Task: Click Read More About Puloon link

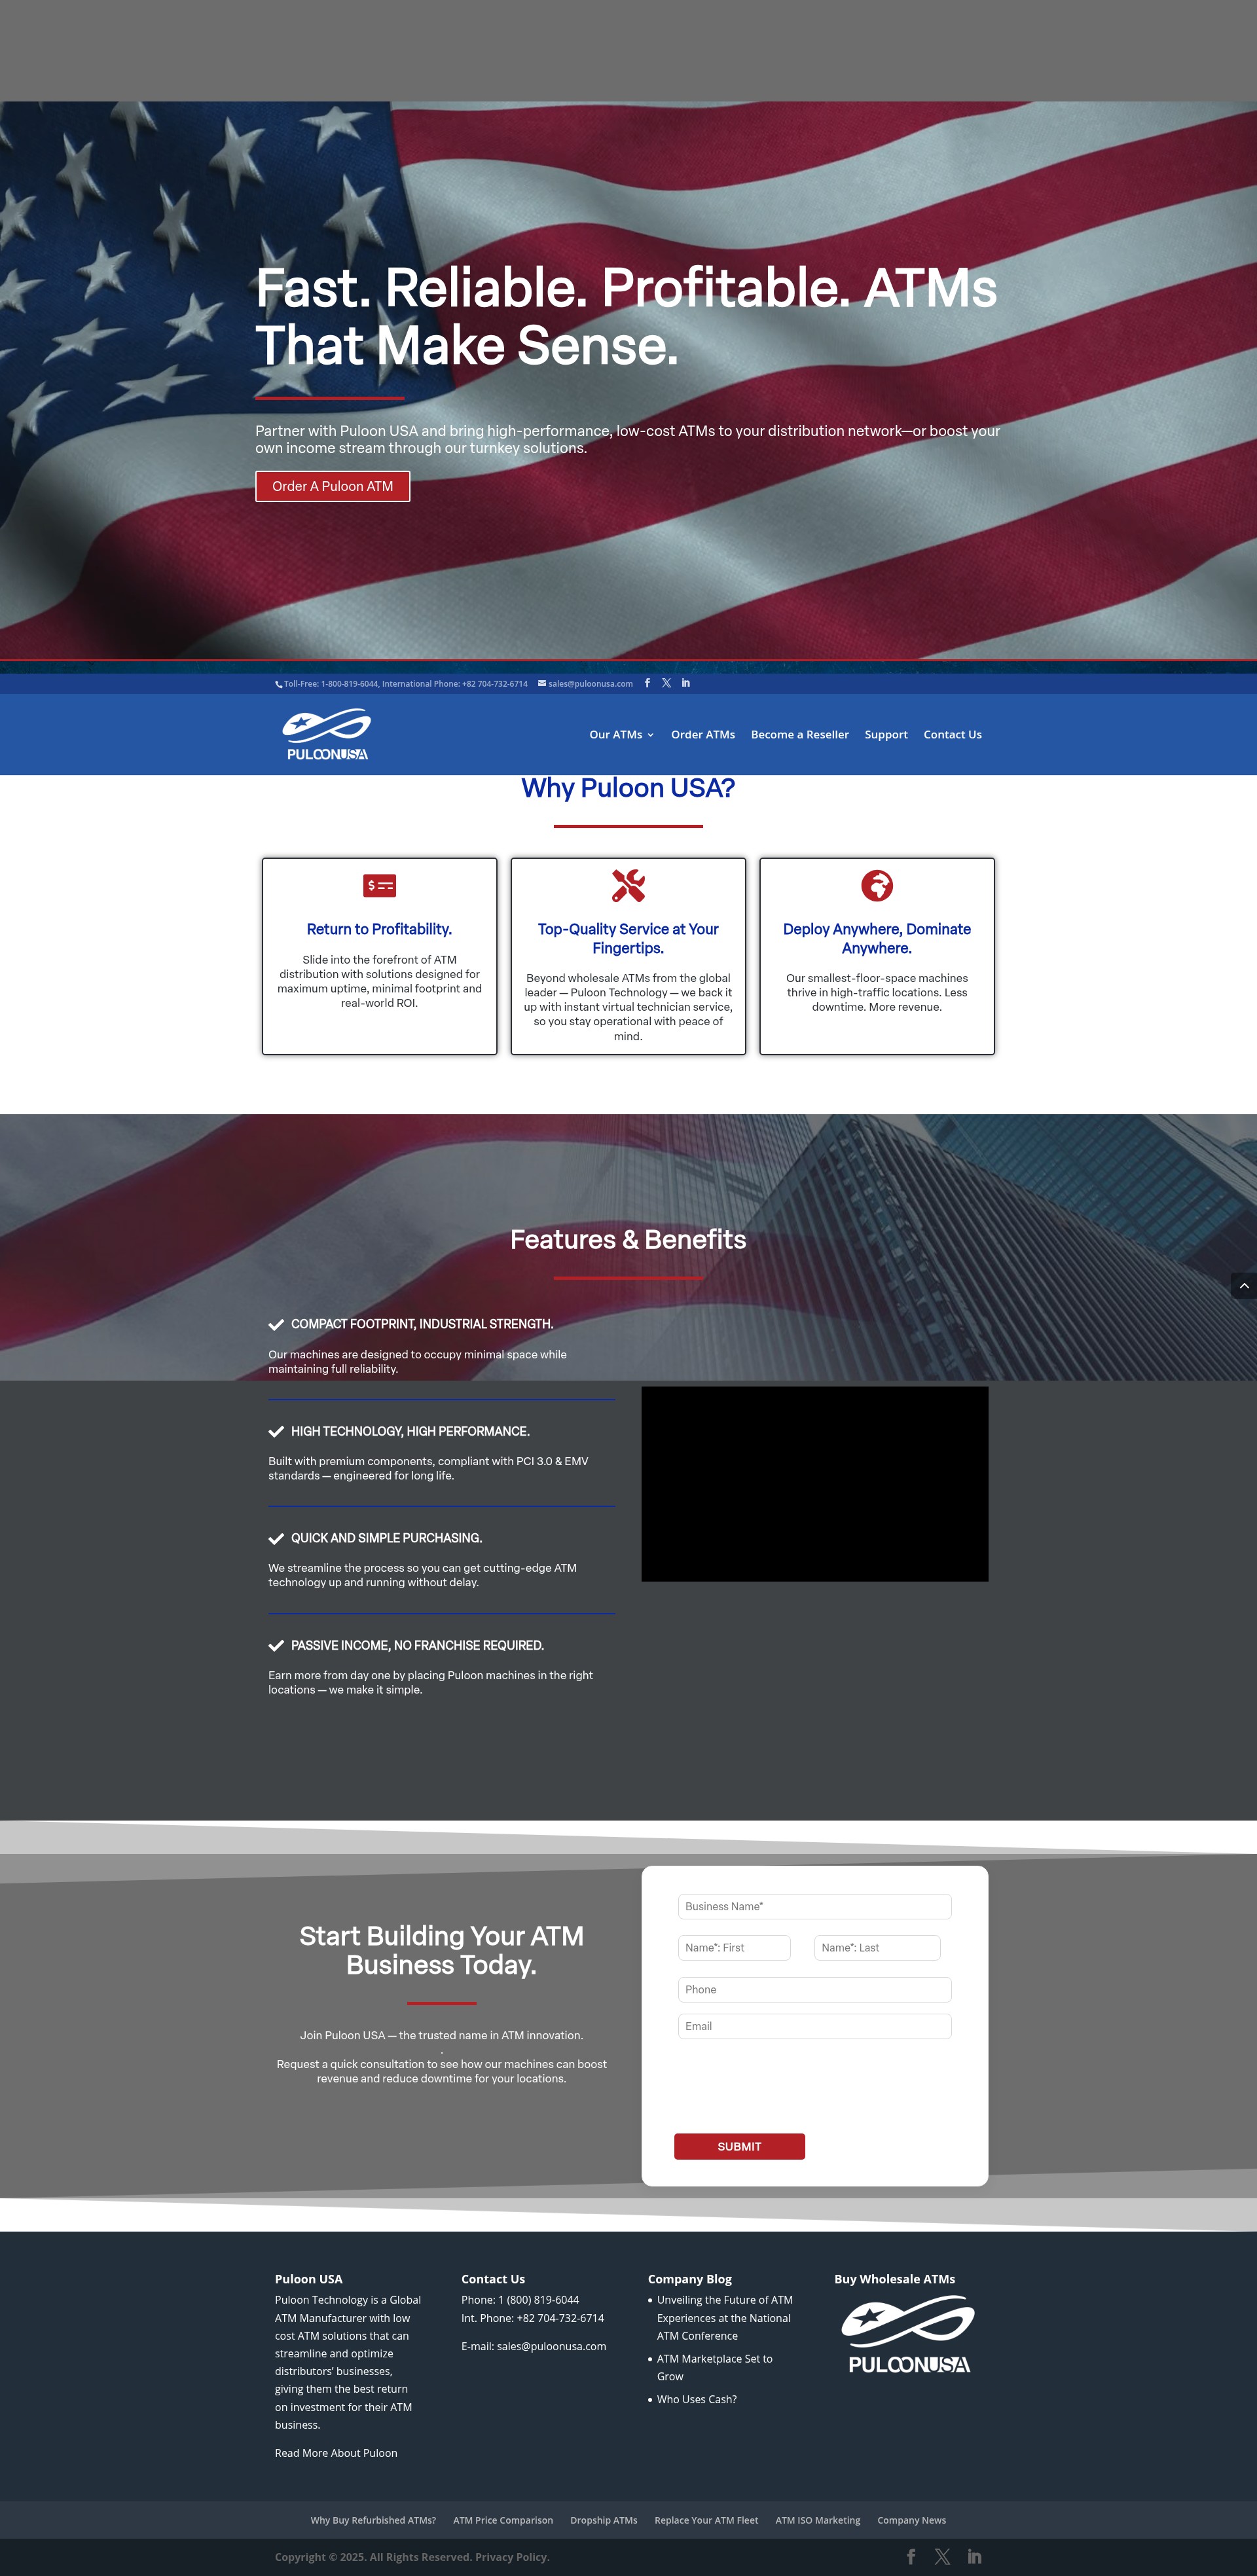Action: pos(336,2452)
